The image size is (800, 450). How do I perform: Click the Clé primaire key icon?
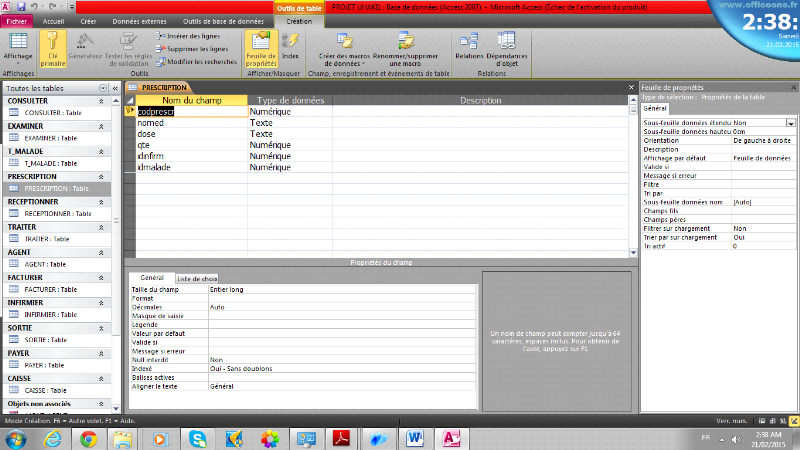coord(52,45)
